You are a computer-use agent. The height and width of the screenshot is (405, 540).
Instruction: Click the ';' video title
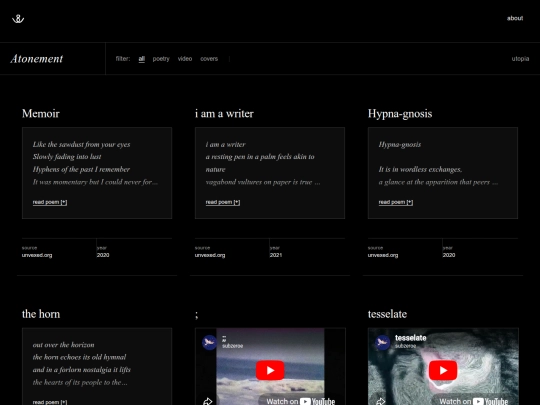pos(196,315)
